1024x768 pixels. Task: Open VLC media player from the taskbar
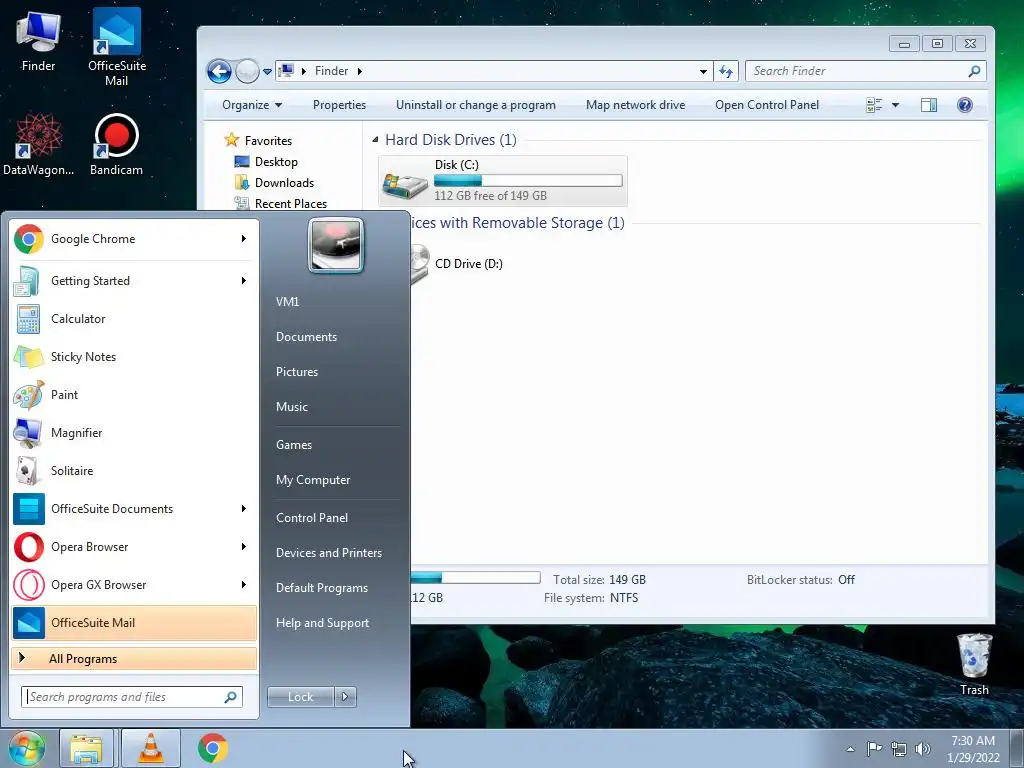(x=151, y=749)
